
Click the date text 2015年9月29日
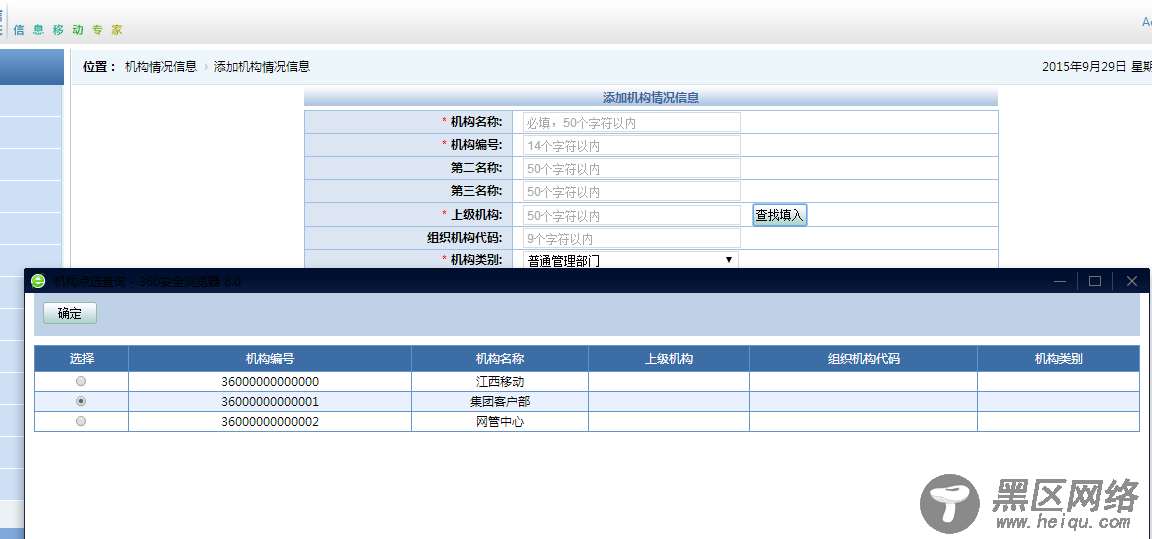[1084, 67]
